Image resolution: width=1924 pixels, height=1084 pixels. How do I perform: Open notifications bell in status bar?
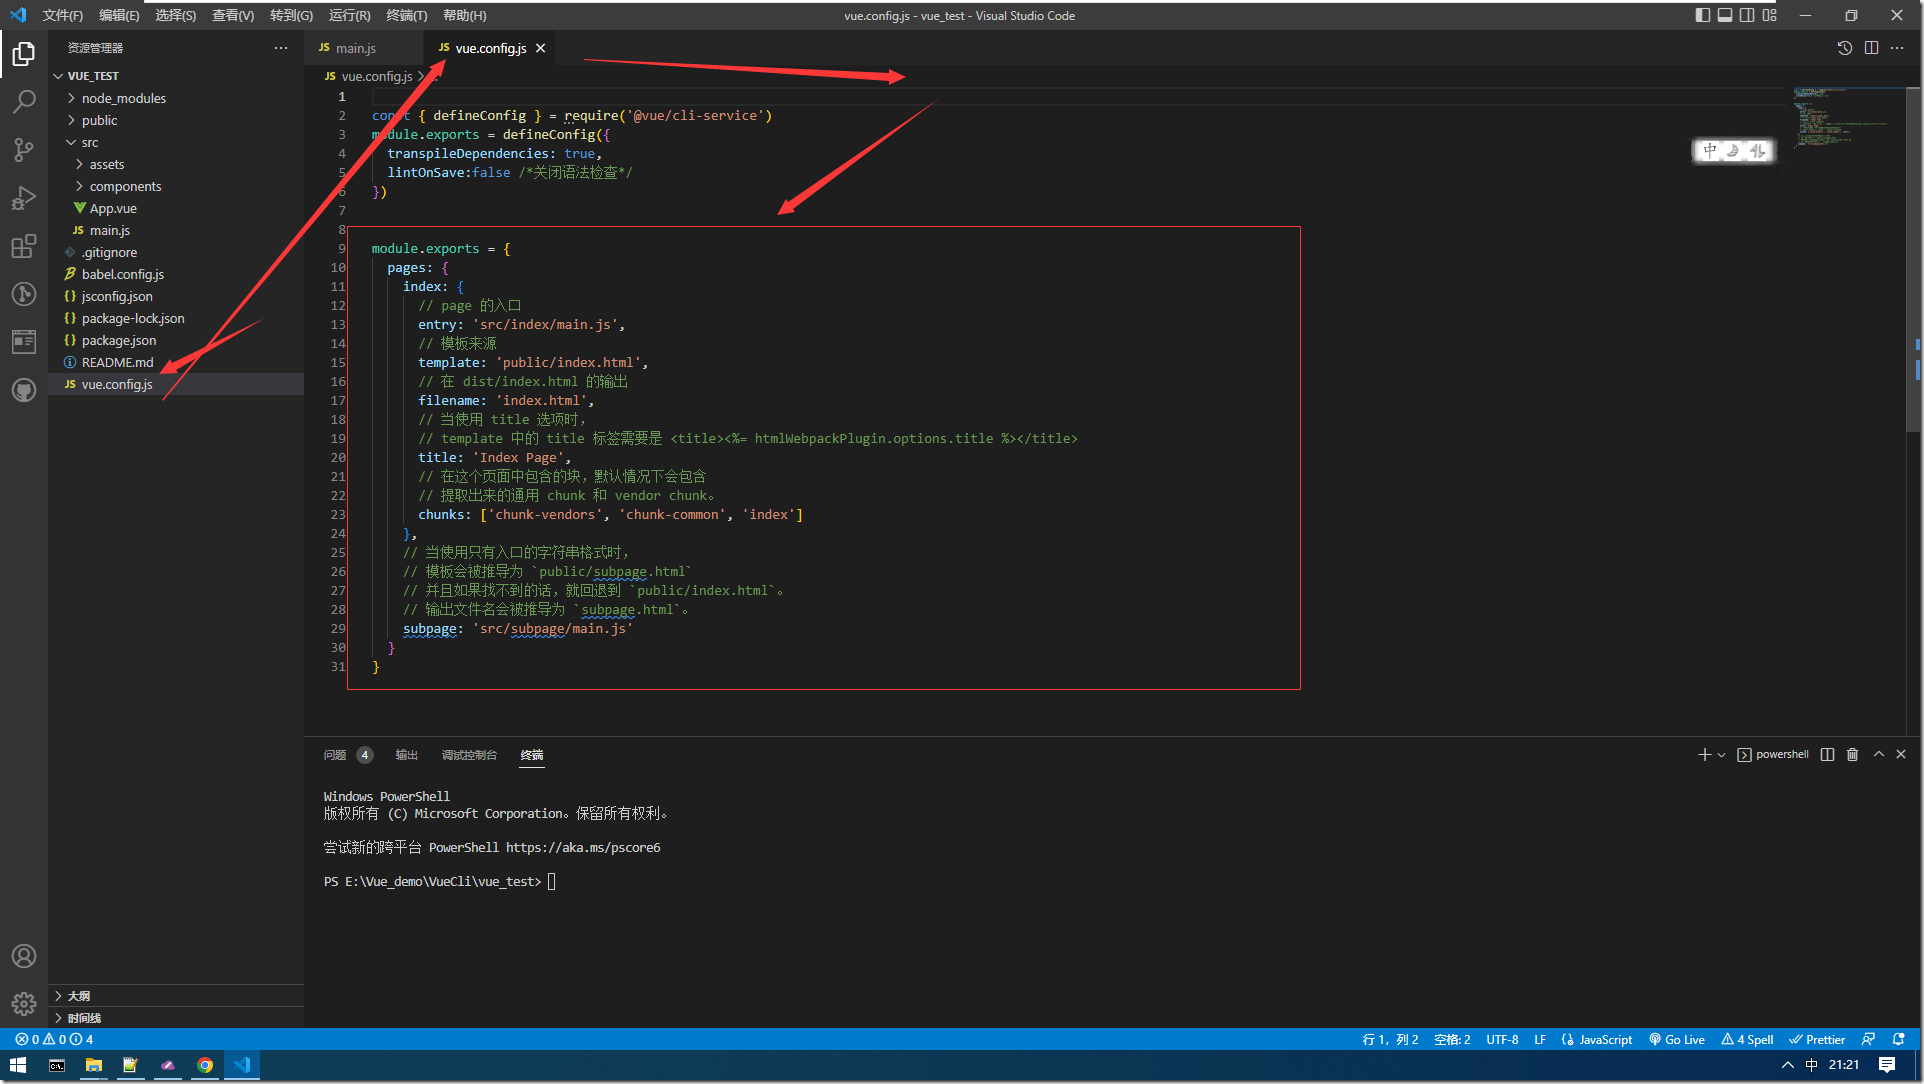(x=1898, y=1040)
